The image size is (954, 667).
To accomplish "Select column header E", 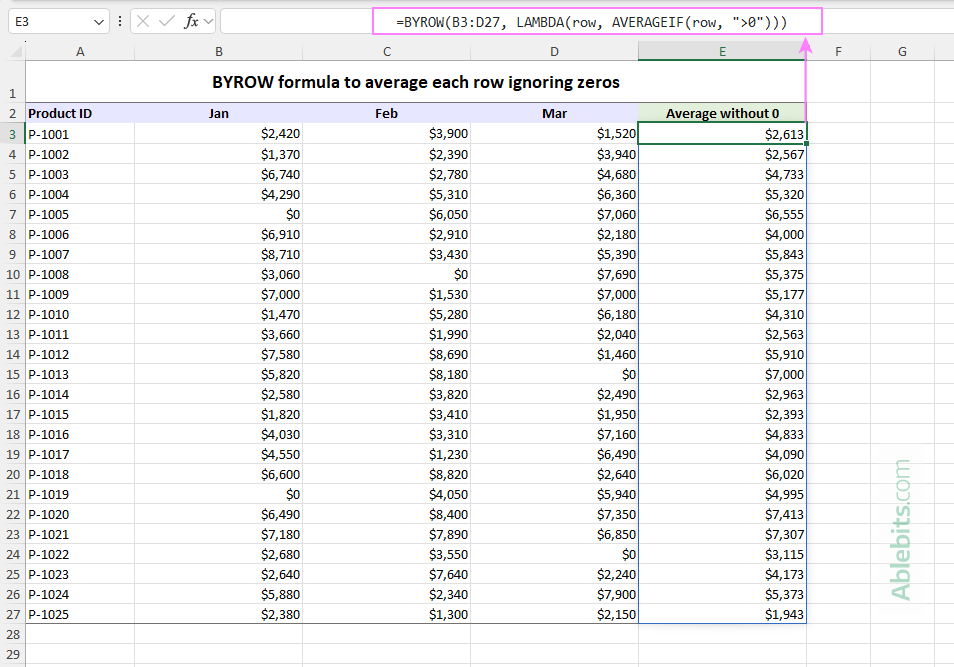I will (722, 51).
